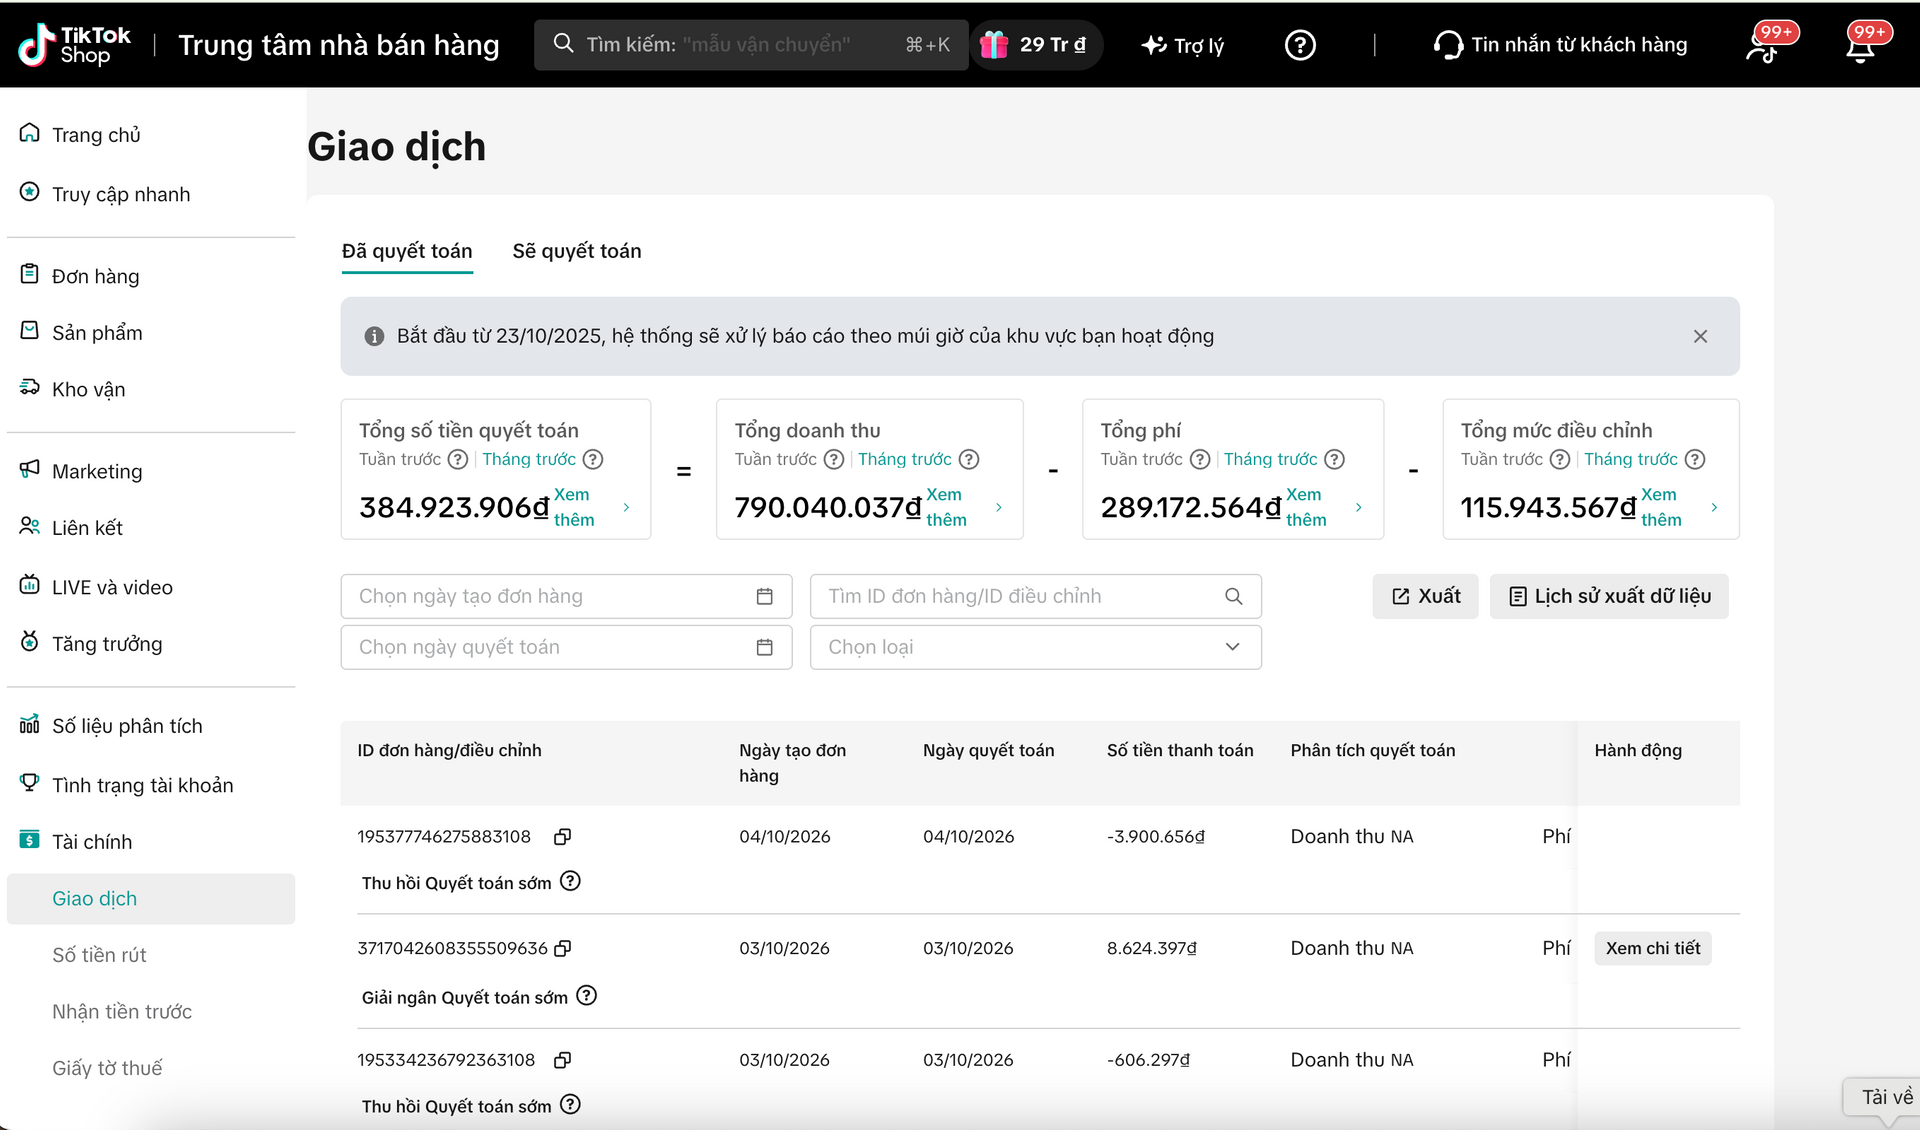Click the Xuất export button
This screenshot has height=1130, width=1920.
click(x=1425, y=596)
